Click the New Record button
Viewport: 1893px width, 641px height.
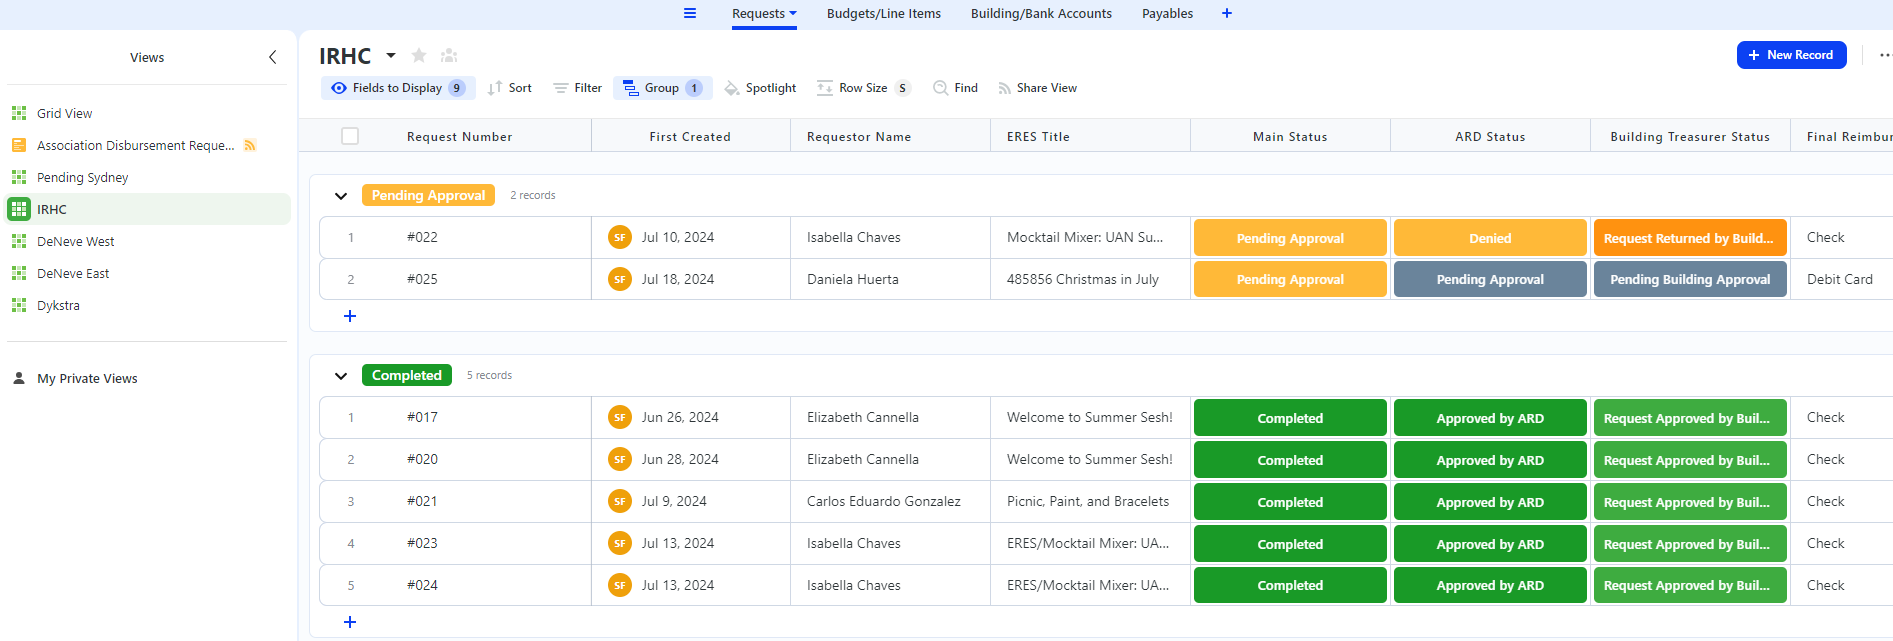pos(1791,55)
